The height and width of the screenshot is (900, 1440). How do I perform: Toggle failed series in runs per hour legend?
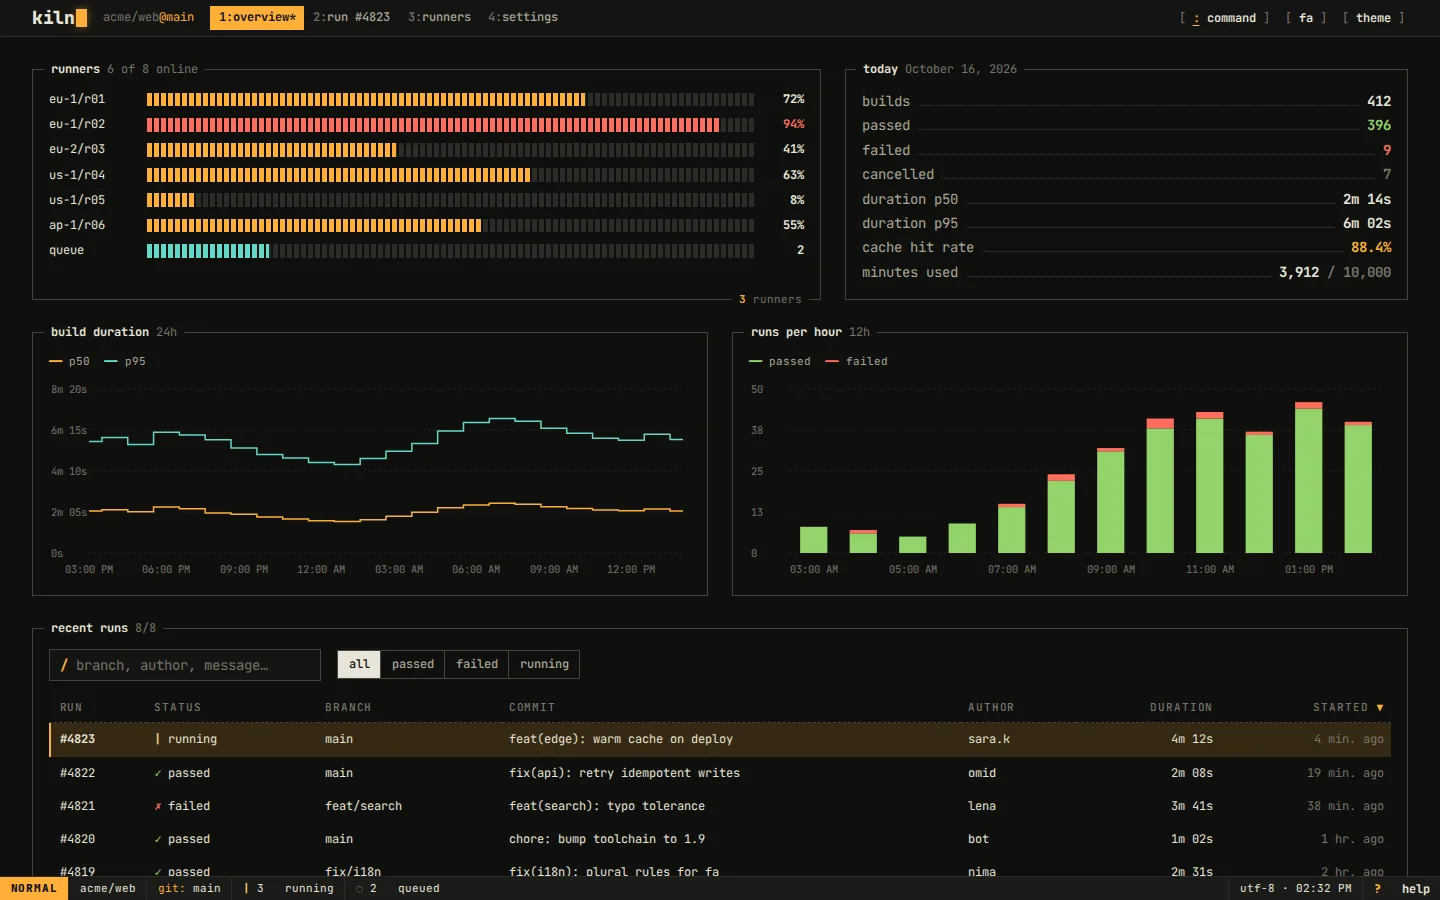tap(857, 361)
